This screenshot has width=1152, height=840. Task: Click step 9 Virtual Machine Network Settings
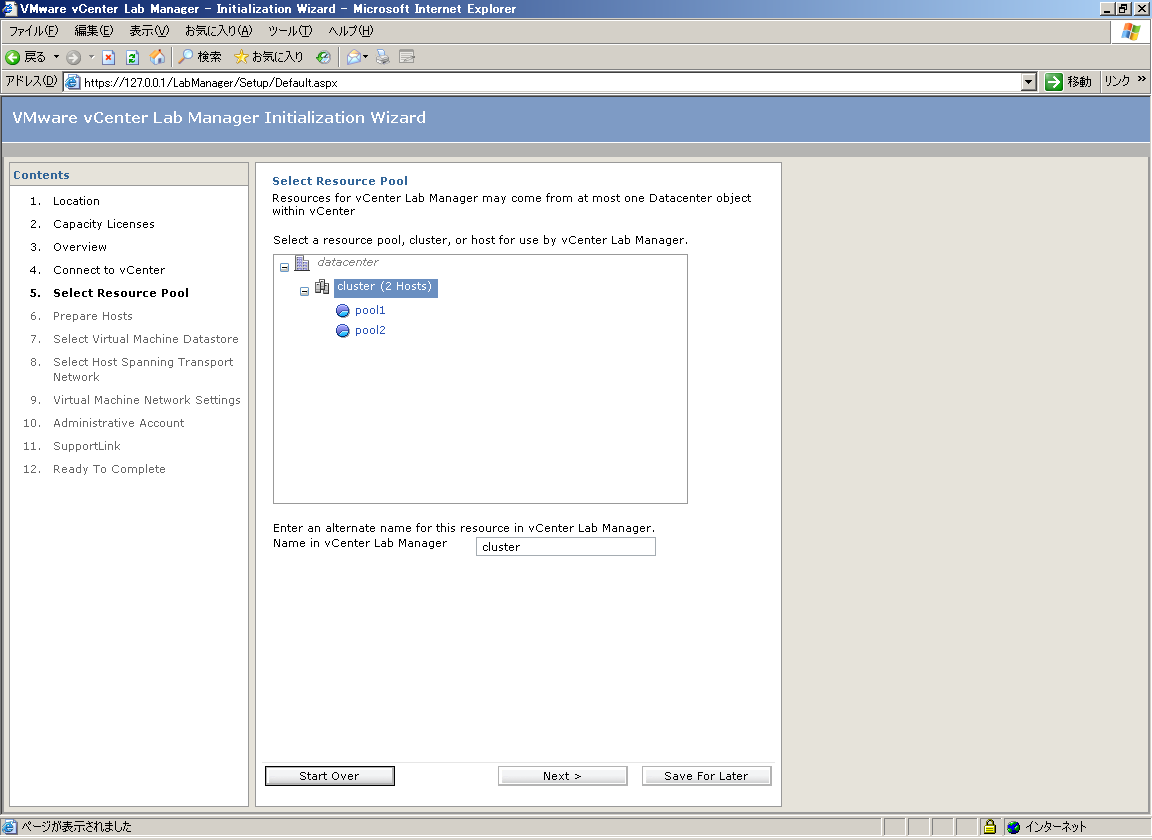[x=147, y=400]
